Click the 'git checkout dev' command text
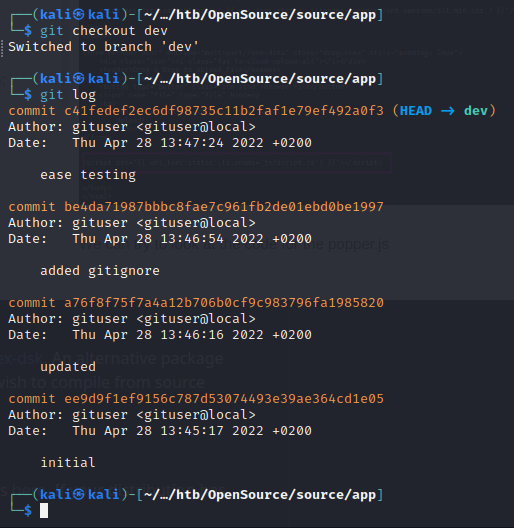Image resolution: width=514 pixels, height=528 pixels. click(x=104, y=31)
